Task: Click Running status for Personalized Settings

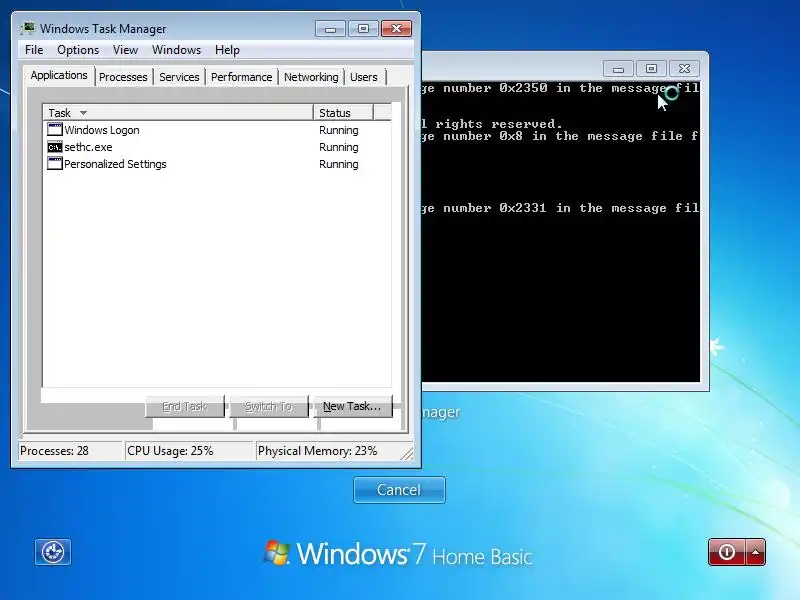Action: [339, 164]
